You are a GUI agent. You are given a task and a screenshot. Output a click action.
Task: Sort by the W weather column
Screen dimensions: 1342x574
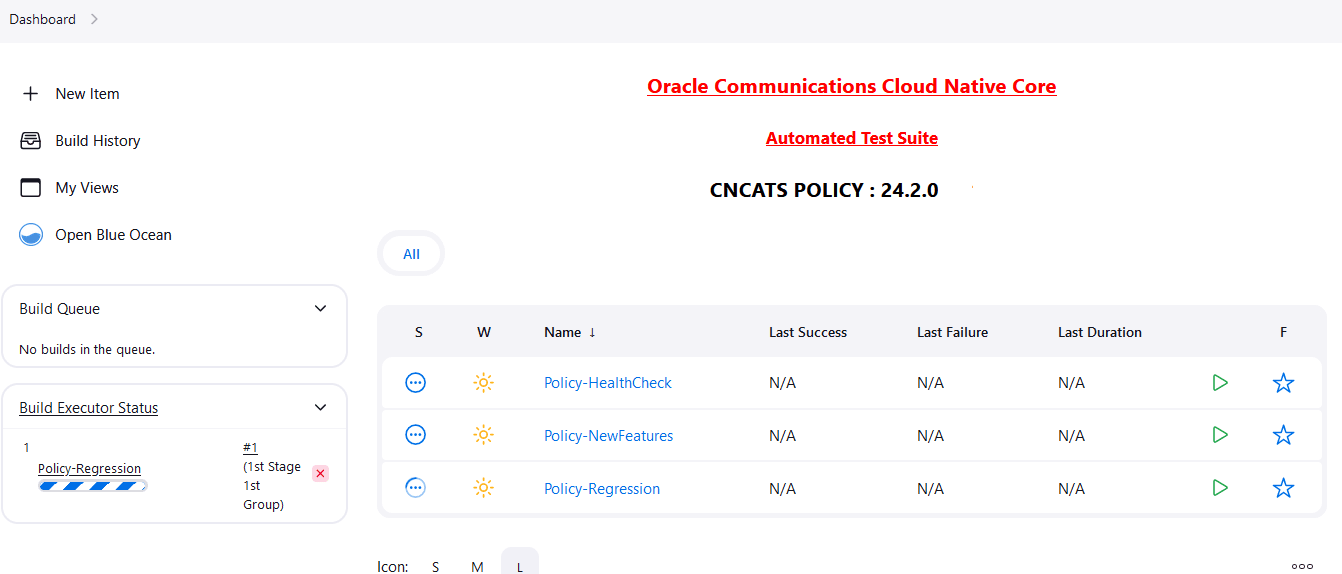pos(484,332)
